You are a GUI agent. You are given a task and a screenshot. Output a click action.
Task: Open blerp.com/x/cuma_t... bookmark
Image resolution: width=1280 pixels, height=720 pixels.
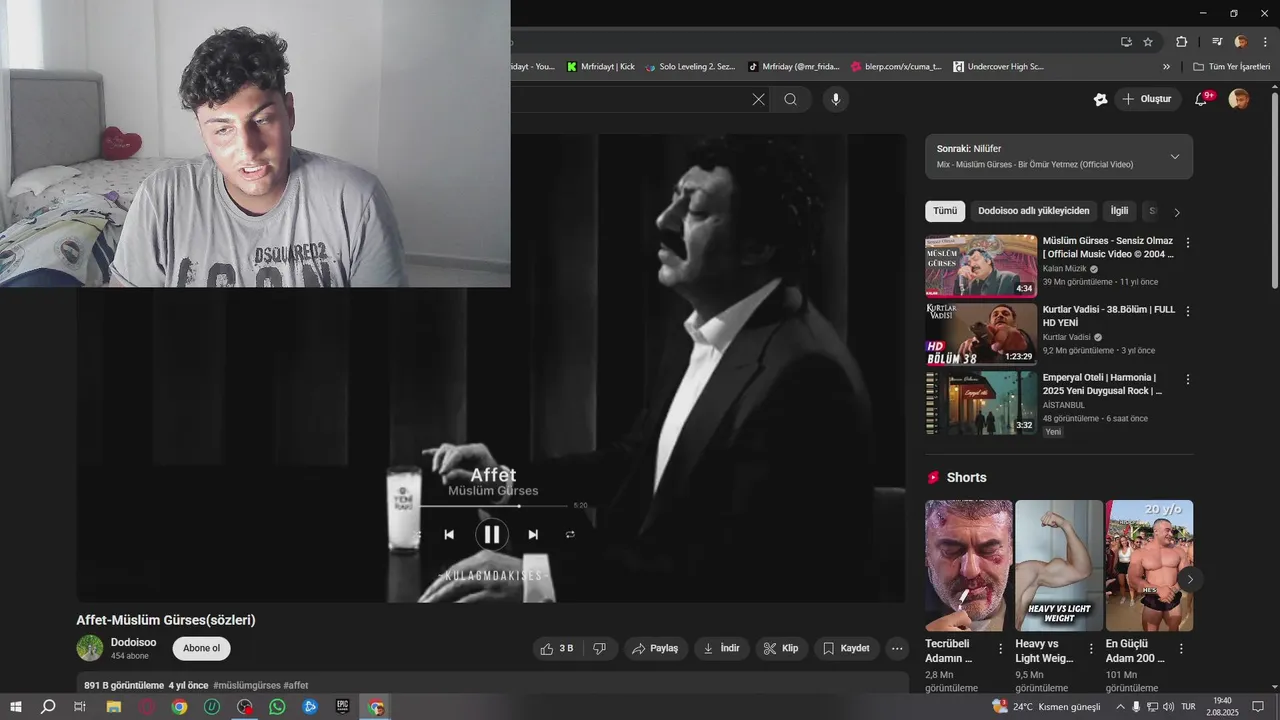[897, 67]
